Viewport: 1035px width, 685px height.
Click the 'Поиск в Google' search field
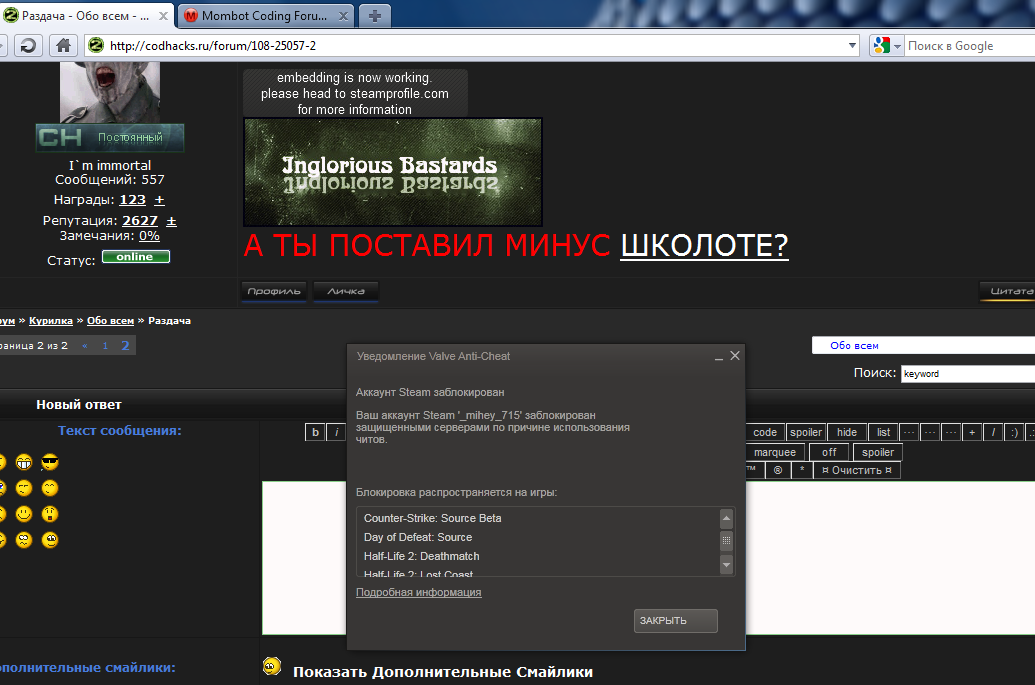(x=969, y=46)
